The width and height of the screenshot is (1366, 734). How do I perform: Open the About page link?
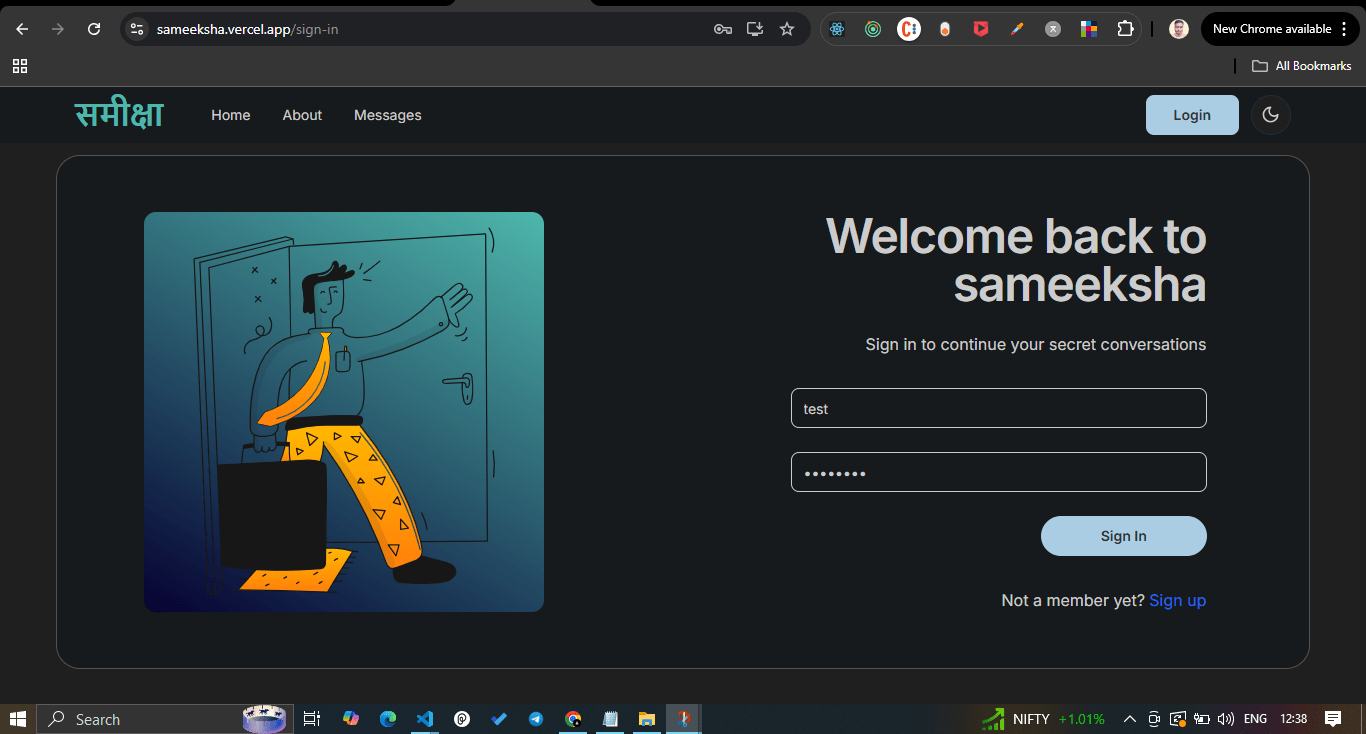(x=302, y=115)
